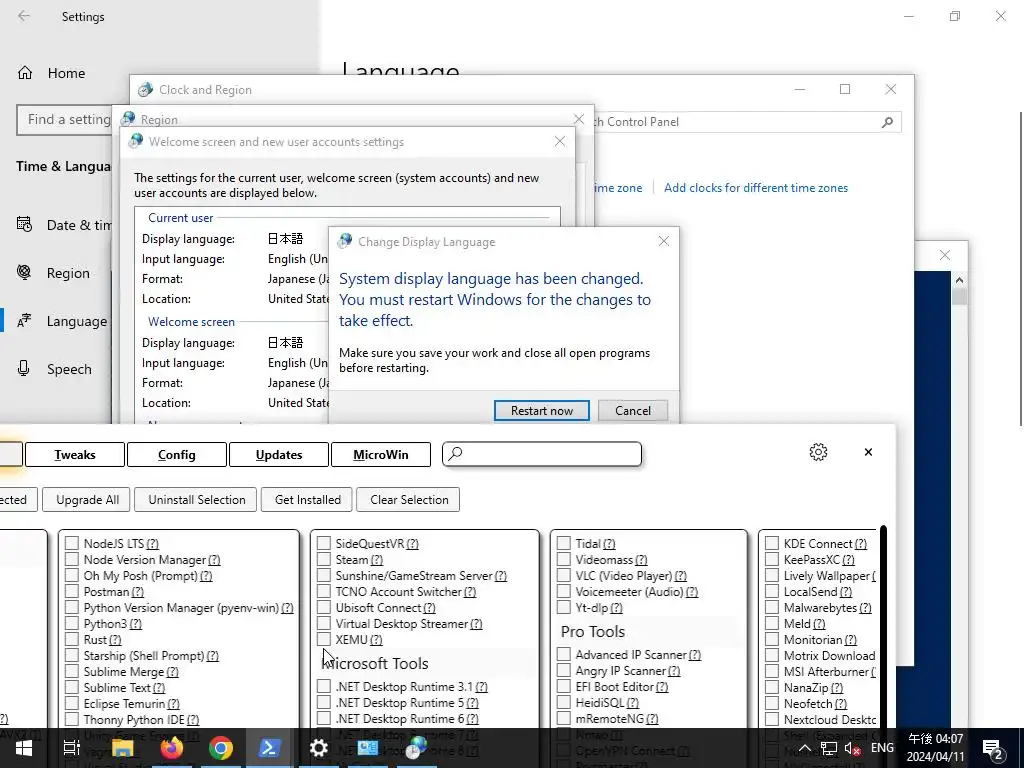Check the Rust checkbox
This screenshot has height=768, width=1024.
coord(72,640)
